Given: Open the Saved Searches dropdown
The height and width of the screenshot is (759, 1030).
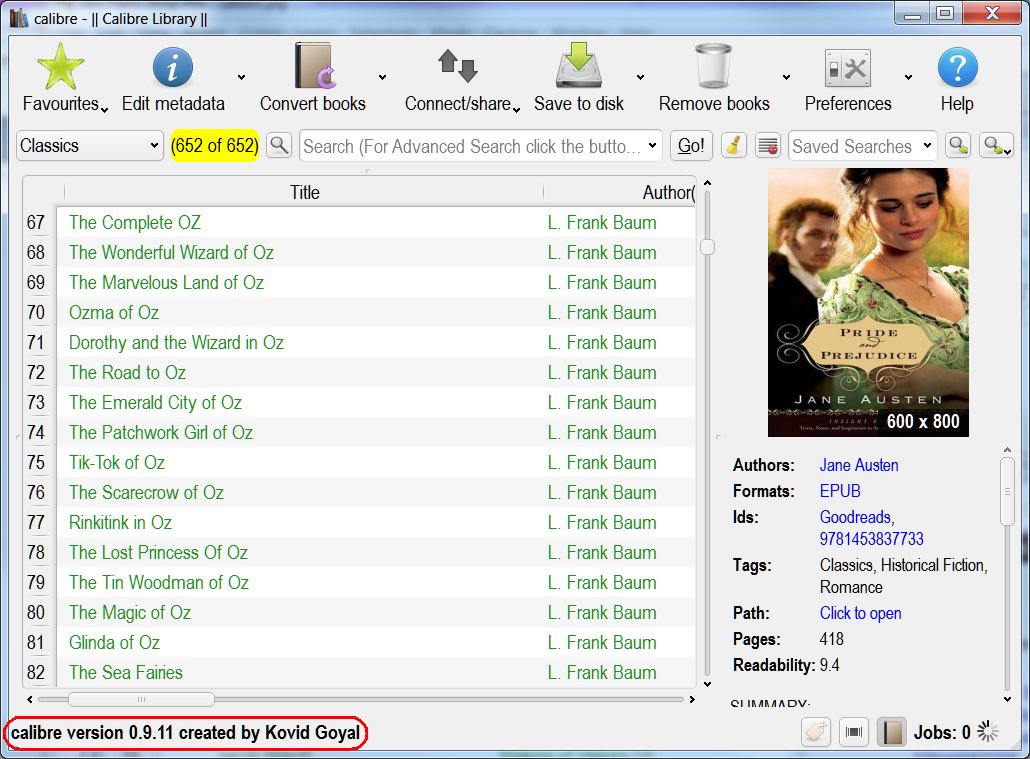Looking at the screenshot, I should [862, 146].
